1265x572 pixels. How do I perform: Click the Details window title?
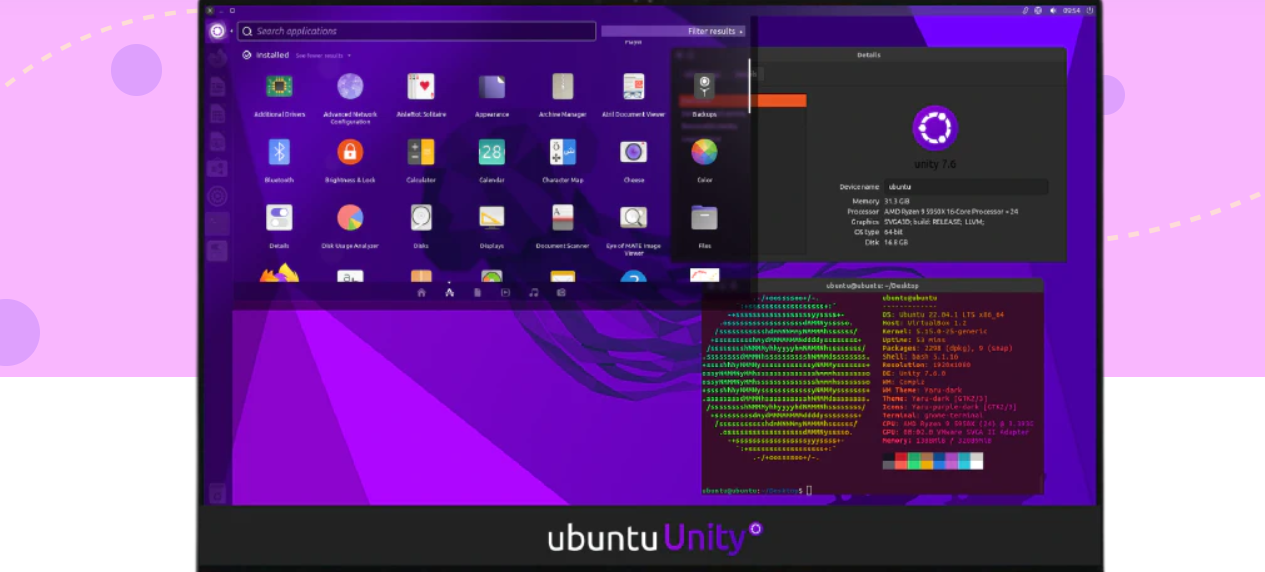point(869,55)
